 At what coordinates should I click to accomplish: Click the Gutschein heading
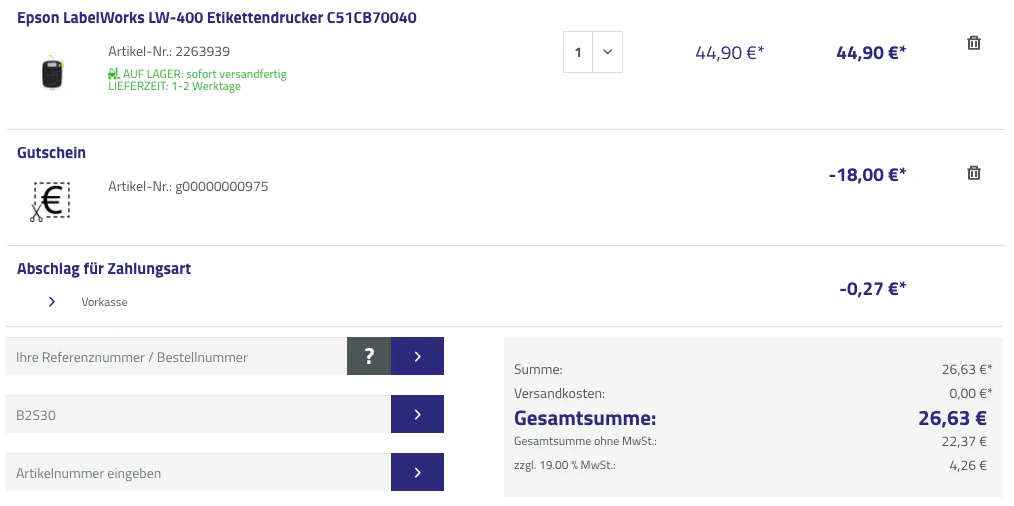(51, 153)
